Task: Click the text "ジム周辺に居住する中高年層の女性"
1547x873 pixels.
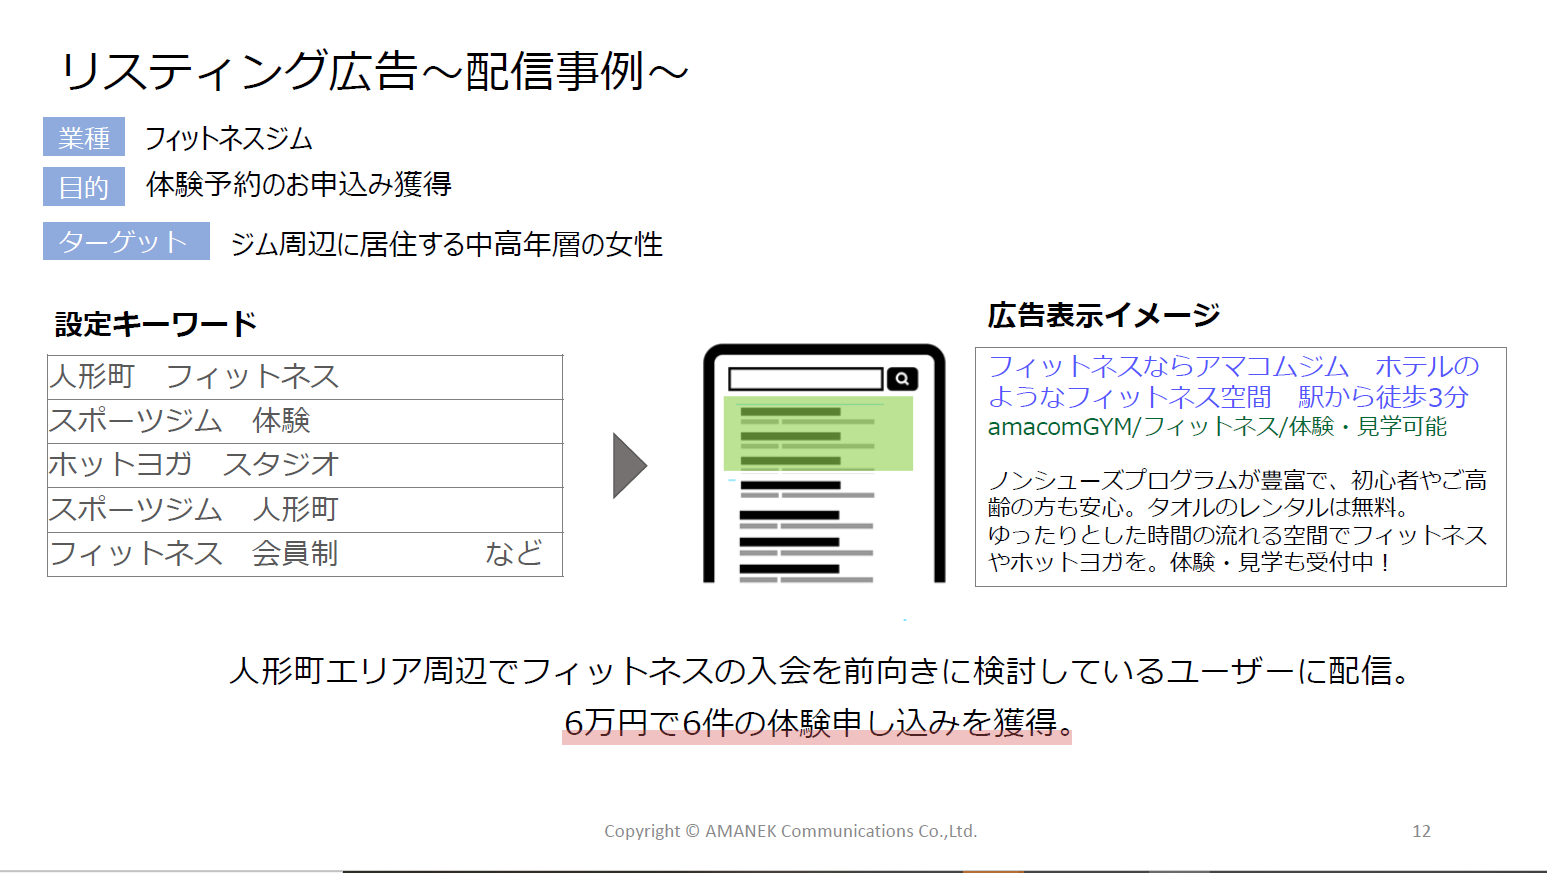Action: coord(446,244)
